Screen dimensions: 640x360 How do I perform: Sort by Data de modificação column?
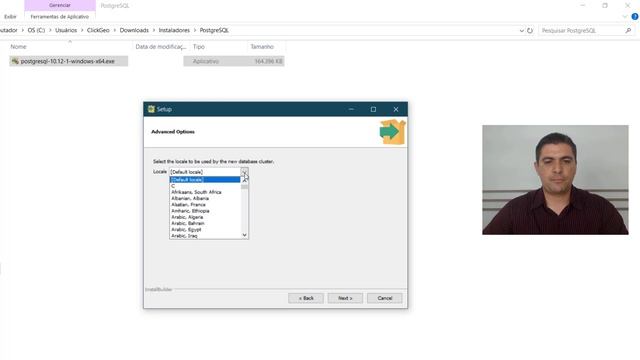click(160, 47)
